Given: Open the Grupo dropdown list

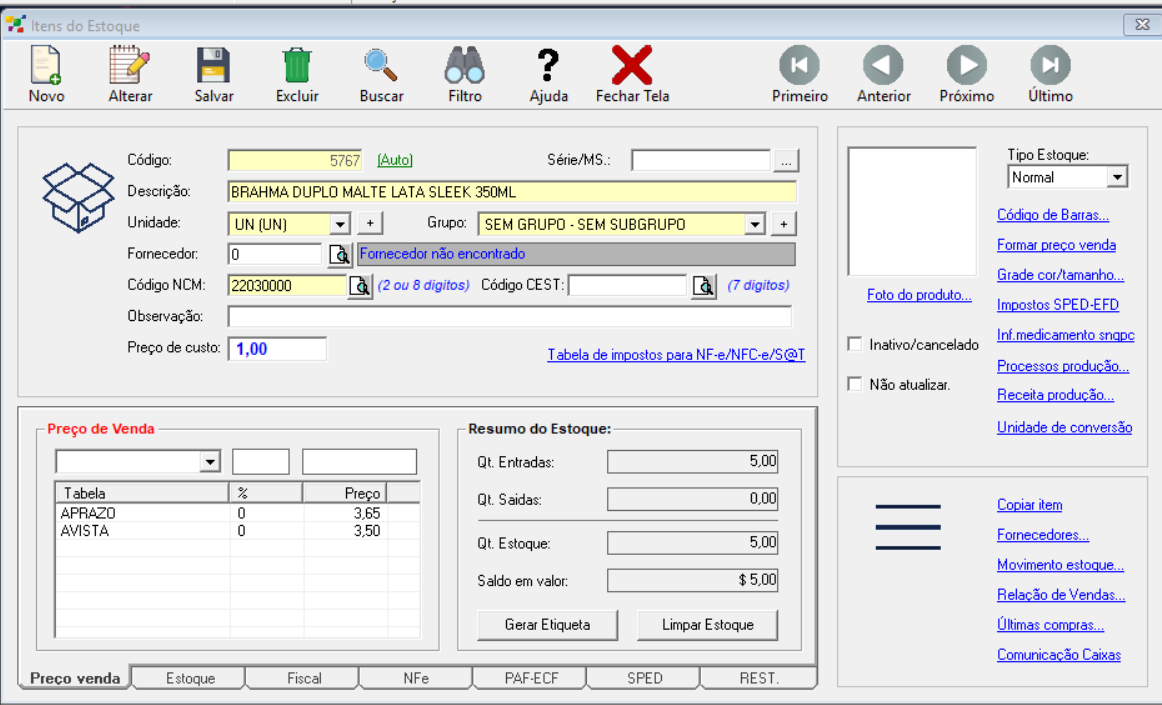Looking at the screenshot, I should click(x=755, y=224).
